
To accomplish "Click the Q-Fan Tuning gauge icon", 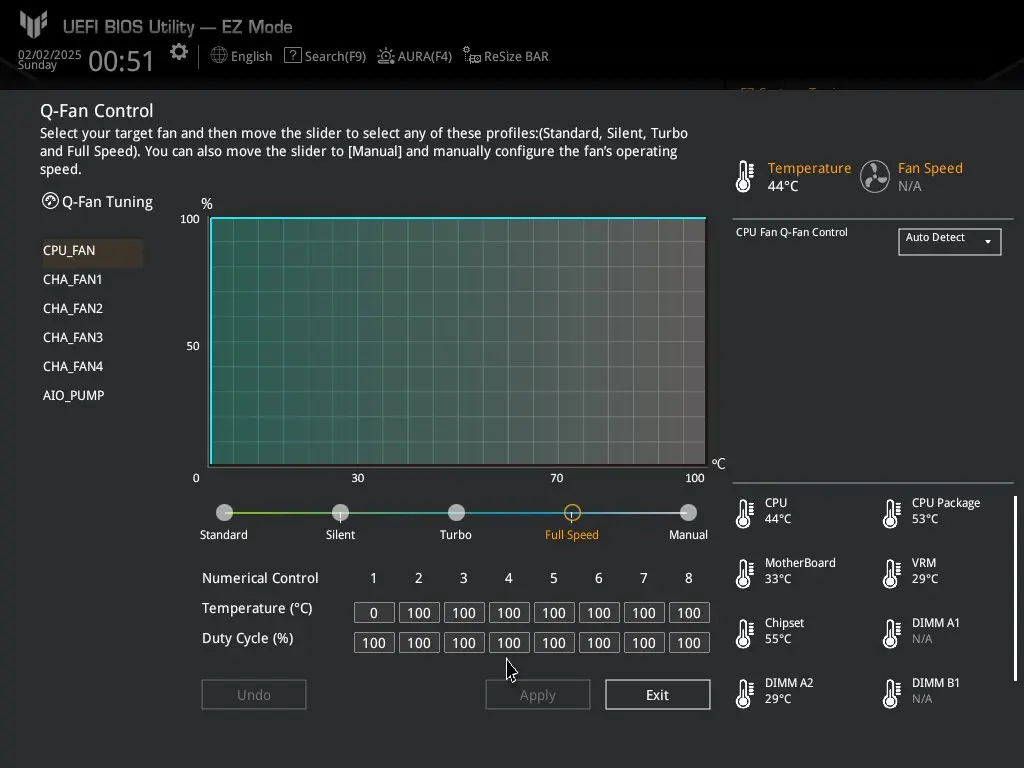I will (50, 201).
